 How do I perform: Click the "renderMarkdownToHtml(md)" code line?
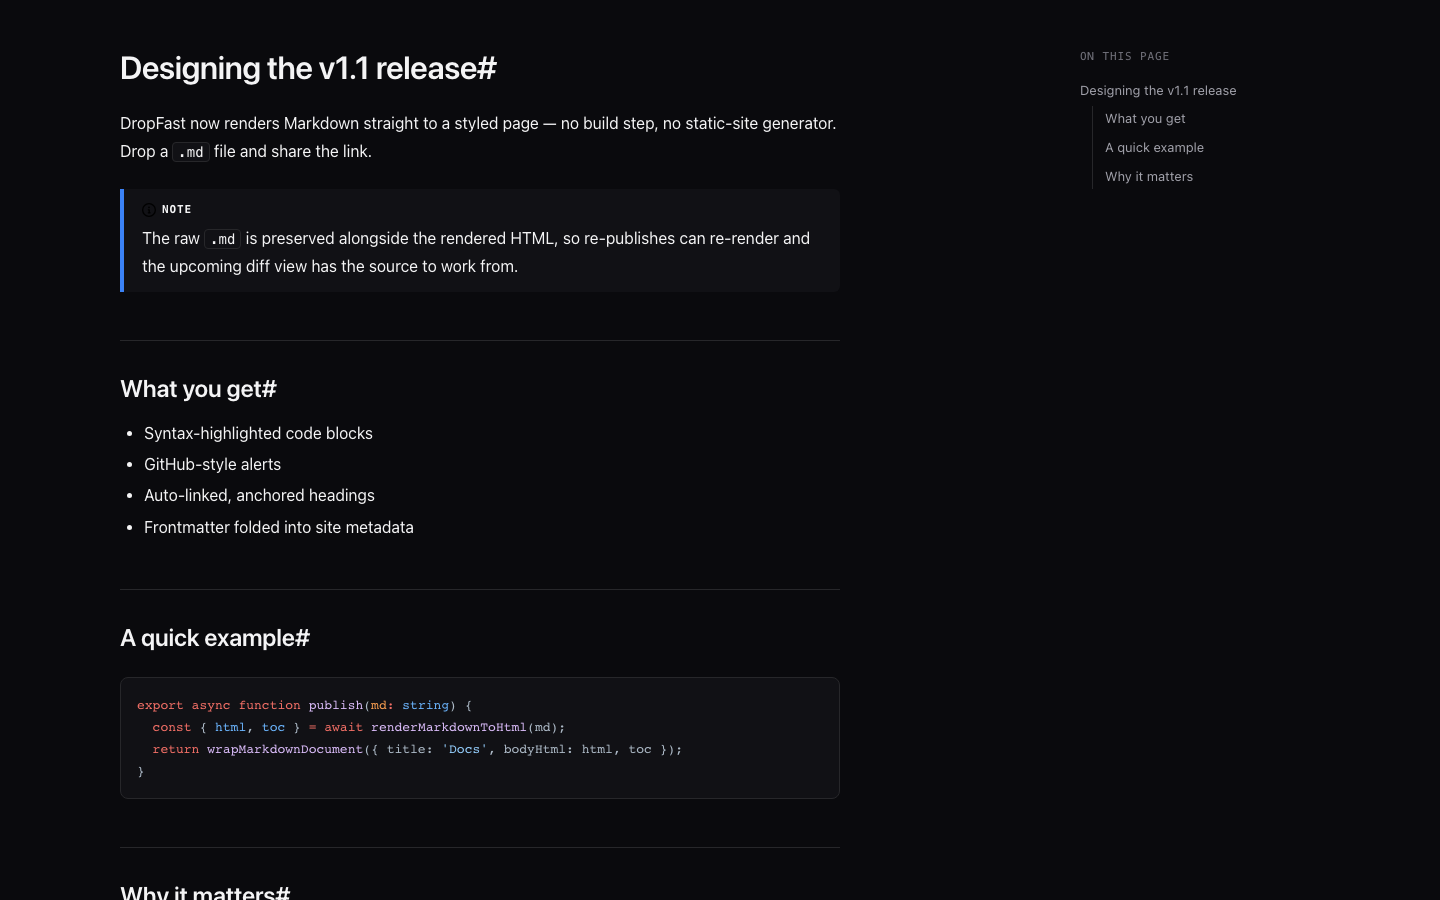359,727
